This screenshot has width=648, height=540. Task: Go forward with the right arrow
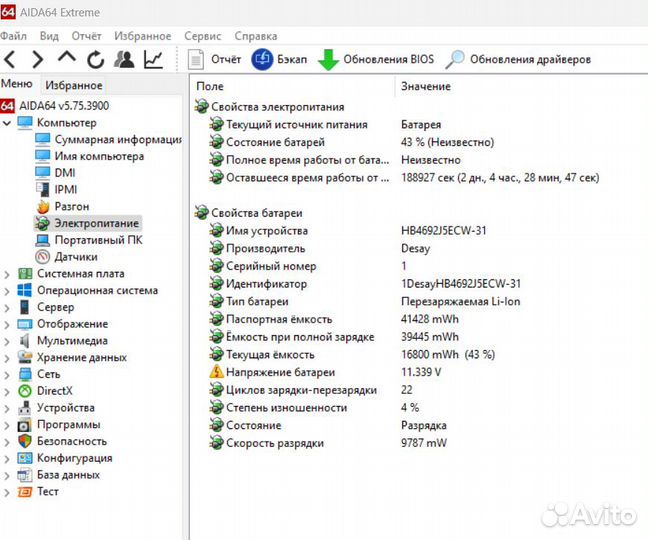(37, 59)
